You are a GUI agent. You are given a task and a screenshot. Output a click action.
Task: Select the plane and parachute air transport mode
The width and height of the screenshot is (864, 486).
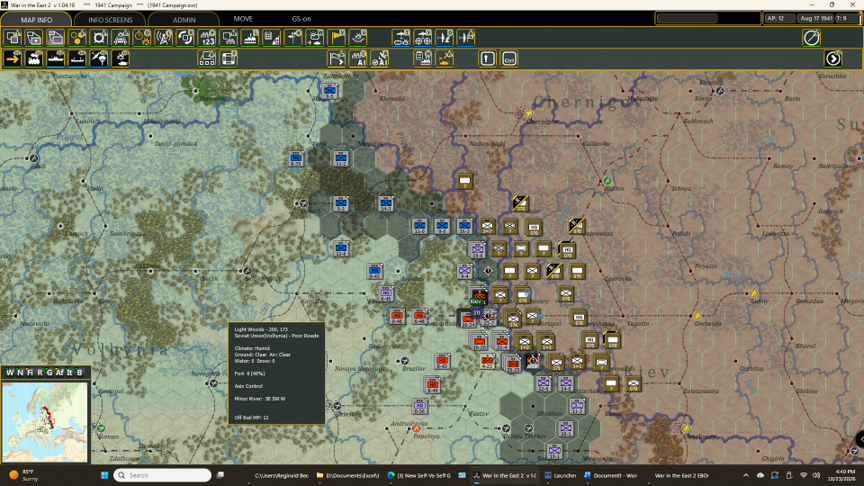pyautogui.click(x=99, y=58)
